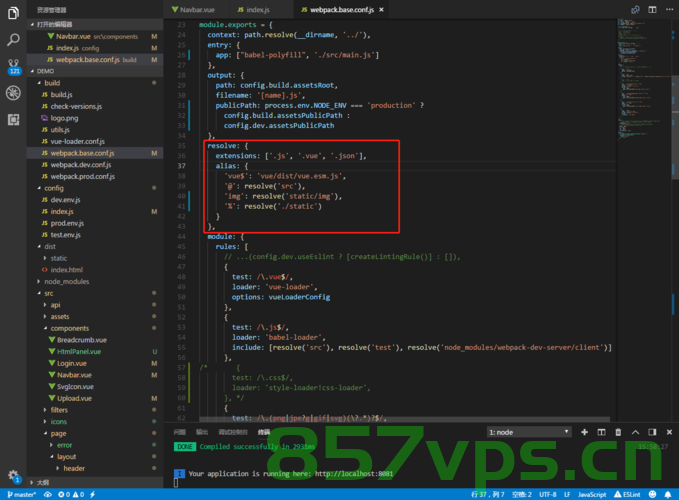Open check-versions.js in the file tree
This screenshot has height=500, width=679.
coord(95,106)
